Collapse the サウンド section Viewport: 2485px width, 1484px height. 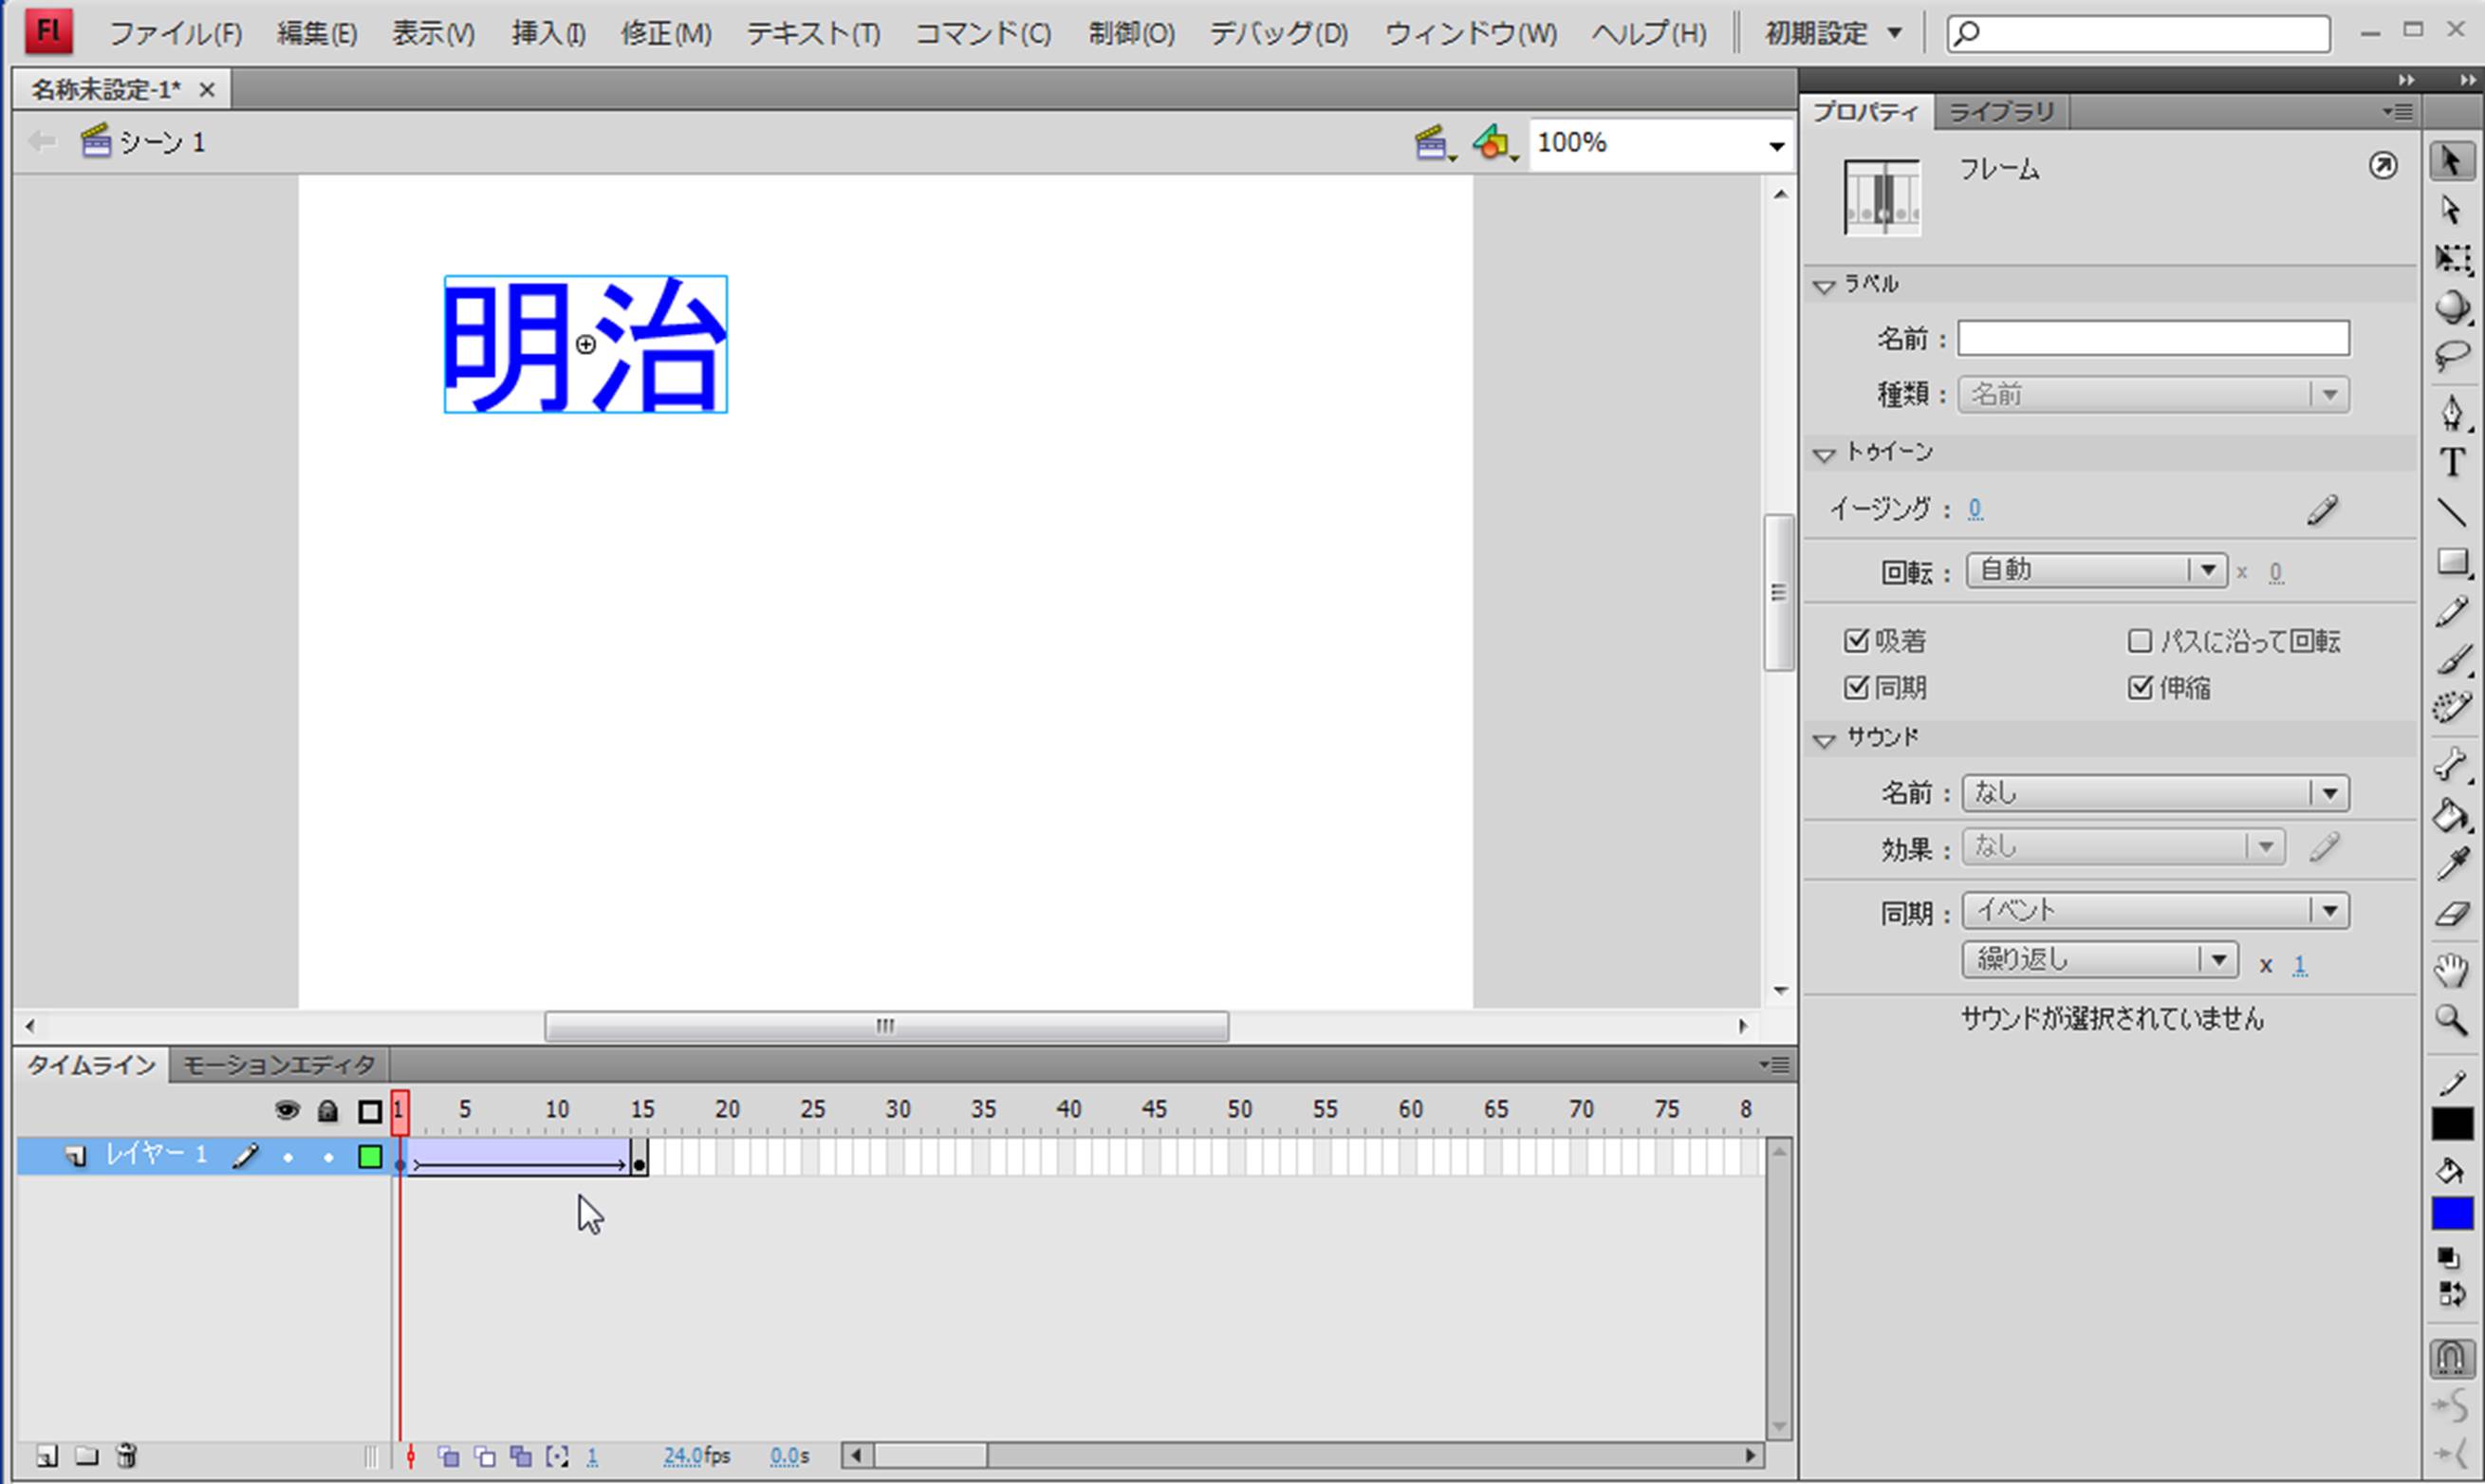pos(1824,740)
